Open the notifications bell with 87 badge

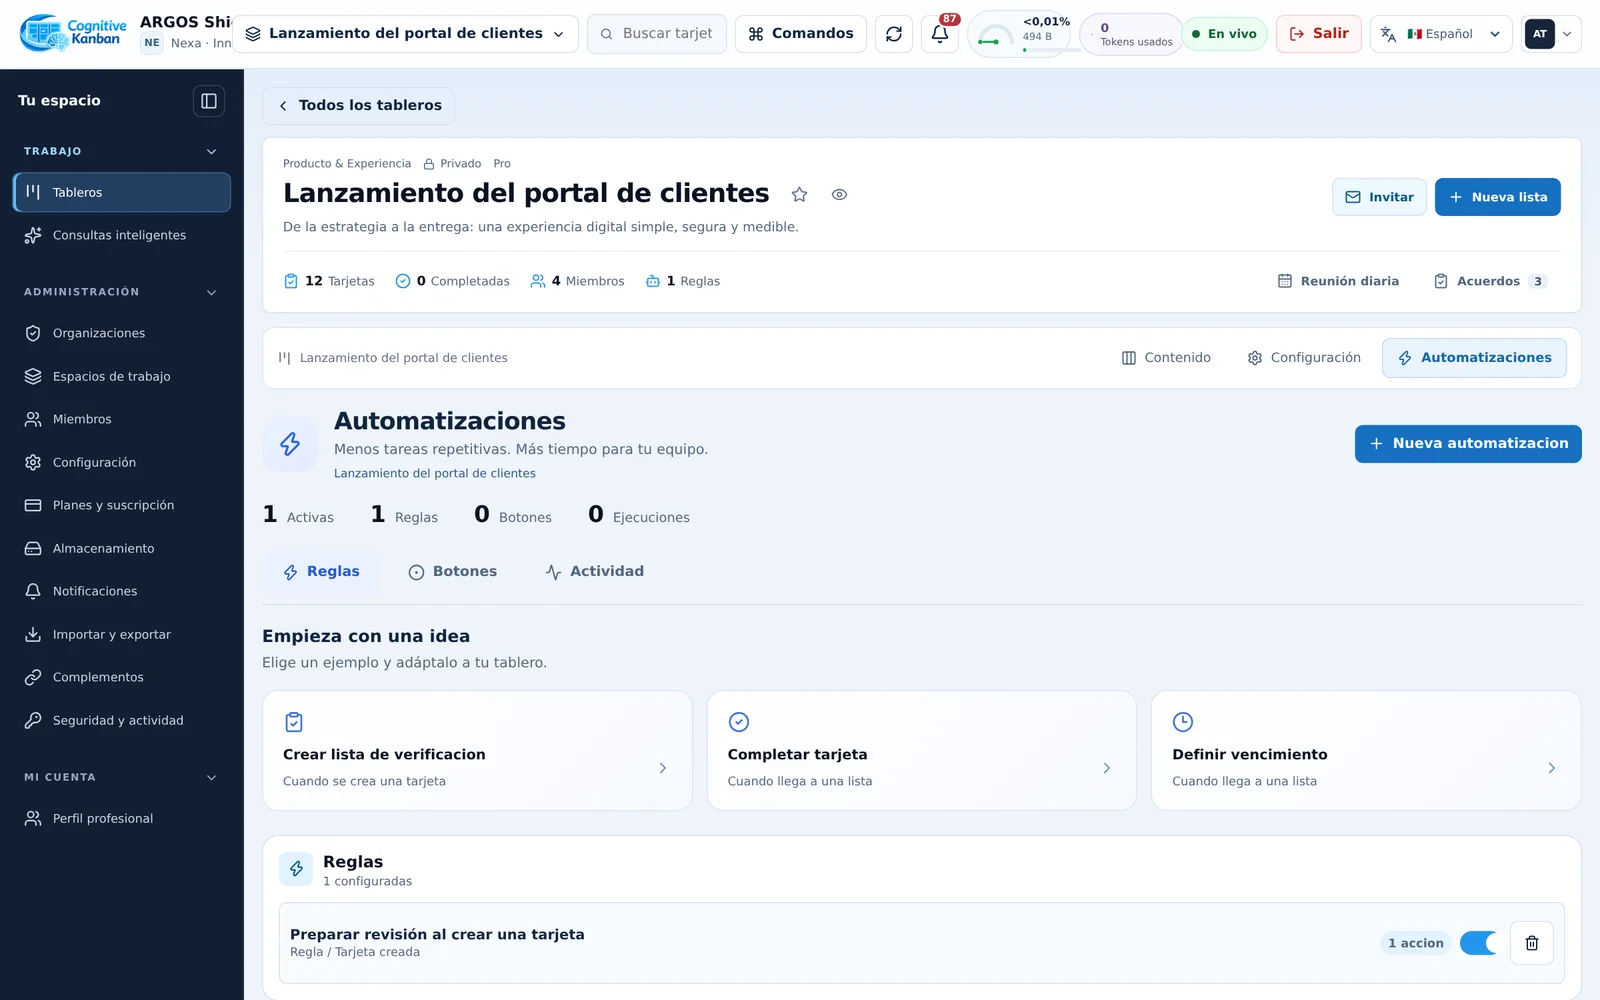point(940,34)
